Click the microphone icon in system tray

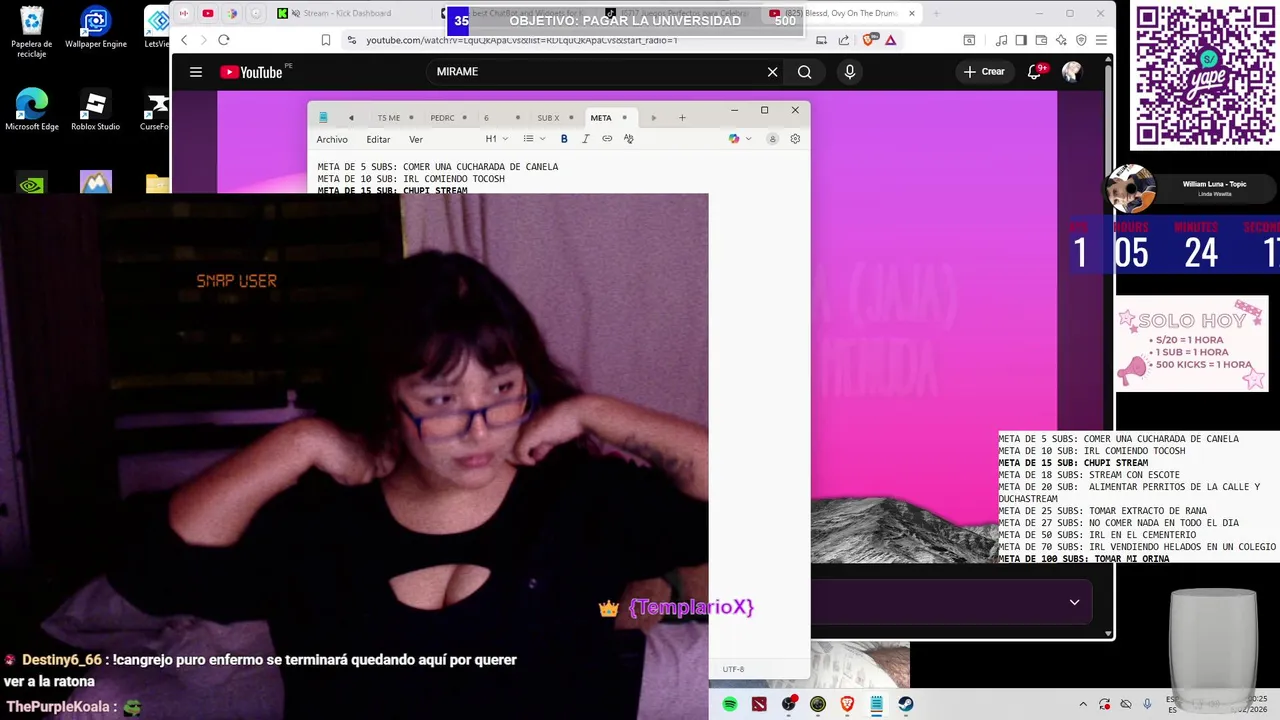(x=1147, y=704)
